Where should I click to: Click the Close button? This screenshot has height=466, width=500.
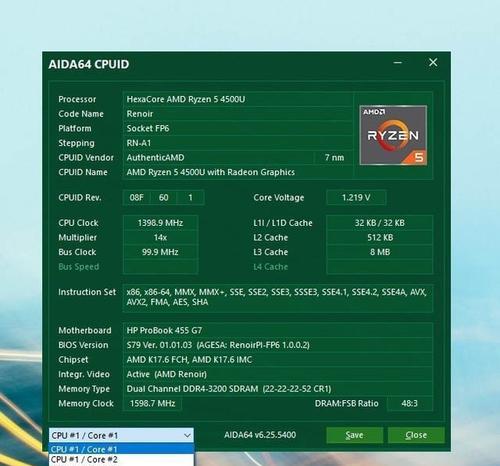(416, 435)
